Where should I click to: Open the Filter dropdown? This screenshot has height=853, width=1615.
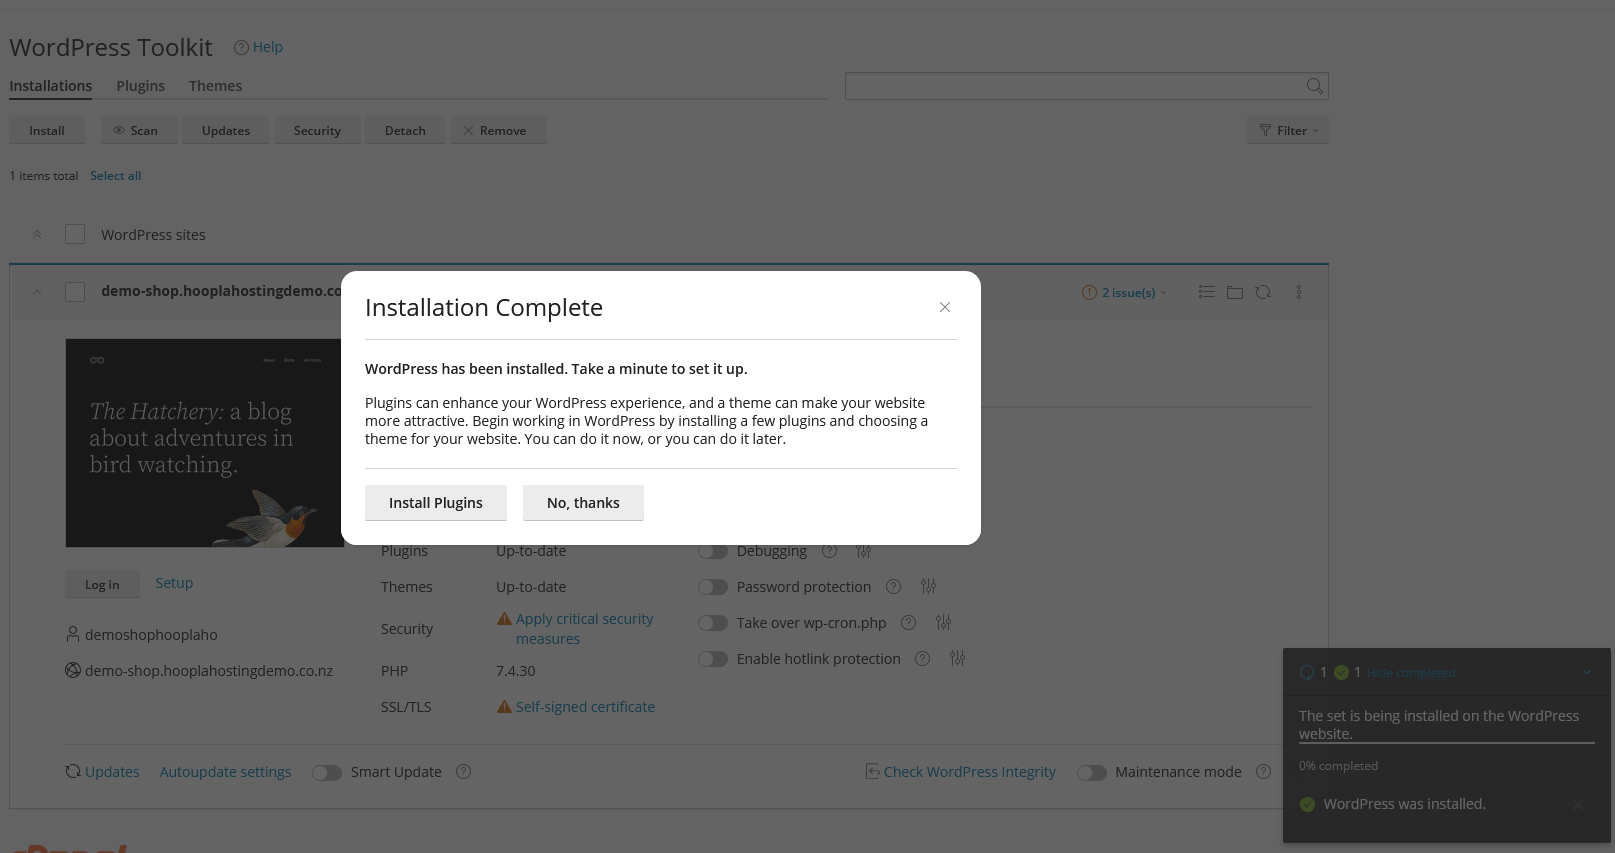tap(1288, 131)
